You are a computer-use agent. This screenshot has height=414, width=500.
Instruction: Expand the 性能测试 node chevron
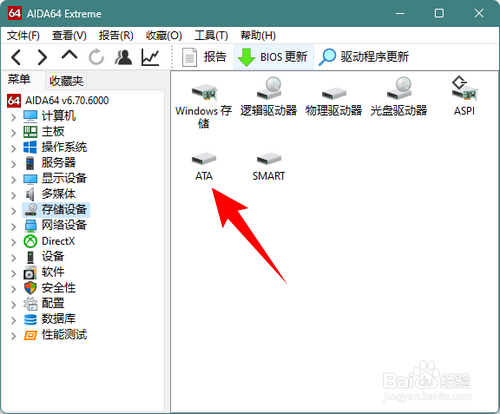click(13, 336)
